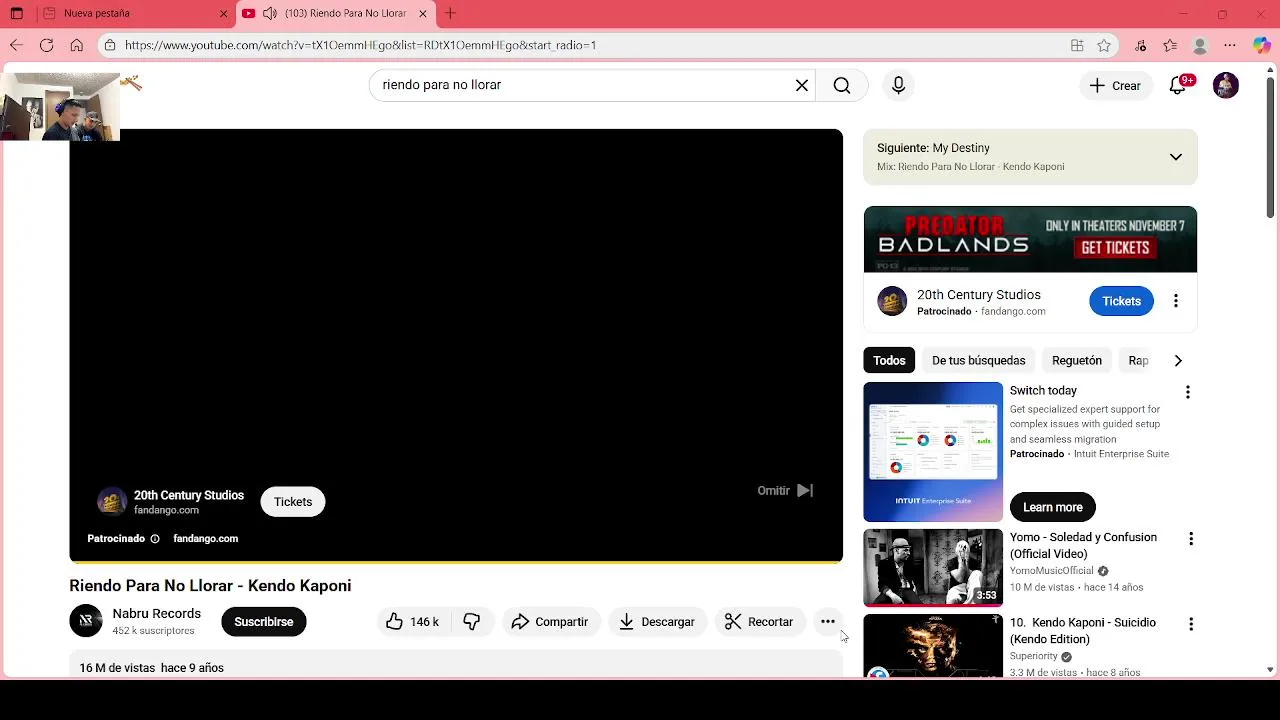The width and height of the screenshot is (1280, 720).
Task: Select the Todos filter chip
Action: pyautogui.click(x=889, y=360)
